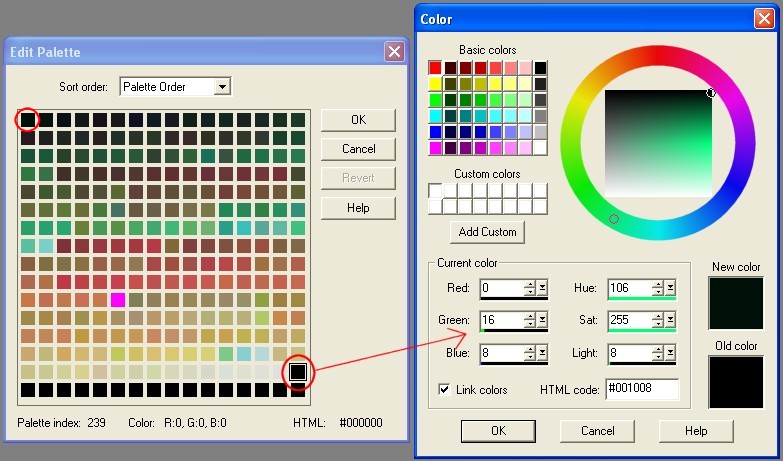This screenshot has width=783, height=461.
Task: Select the bright magenta swatch in the palette grid
Action: [x=118, y=300]
